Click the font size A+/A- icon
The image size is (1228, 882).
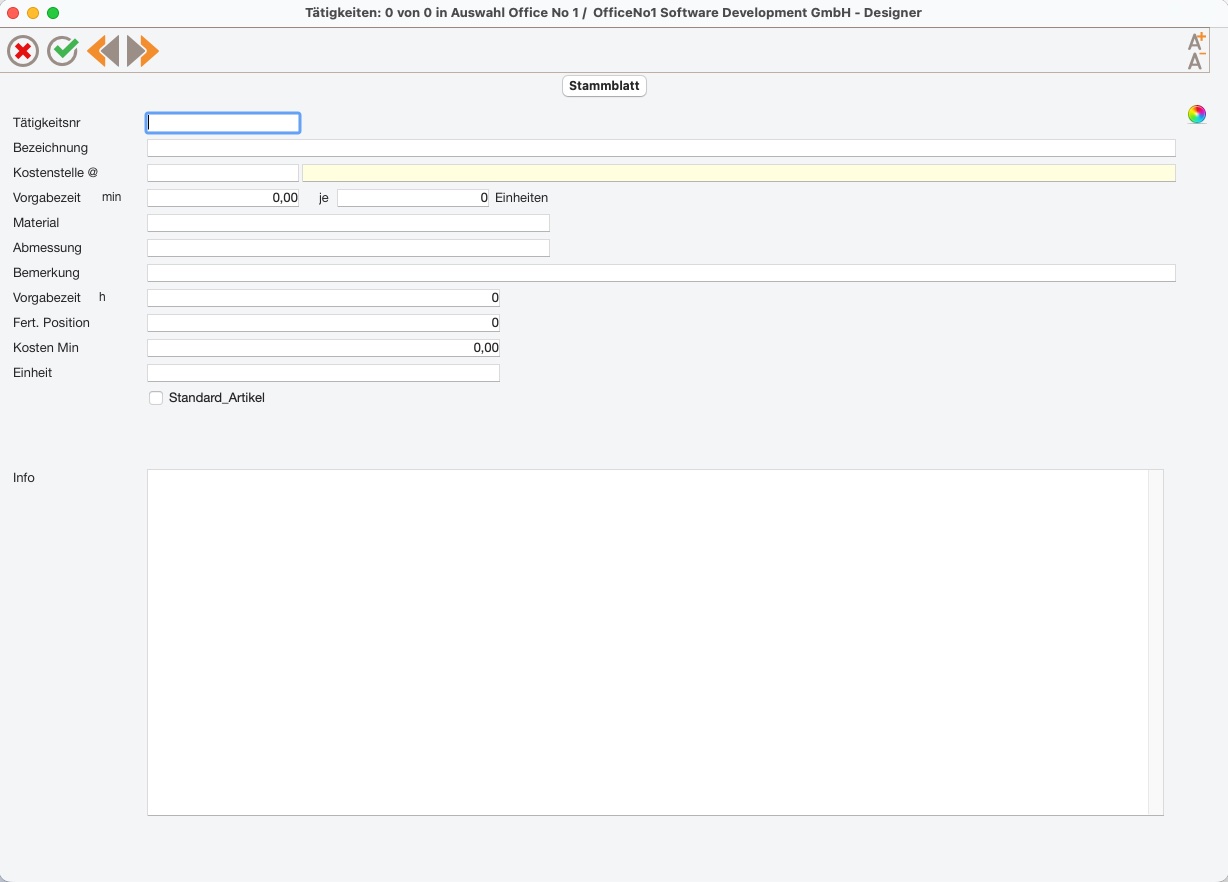pos(1196,51)
